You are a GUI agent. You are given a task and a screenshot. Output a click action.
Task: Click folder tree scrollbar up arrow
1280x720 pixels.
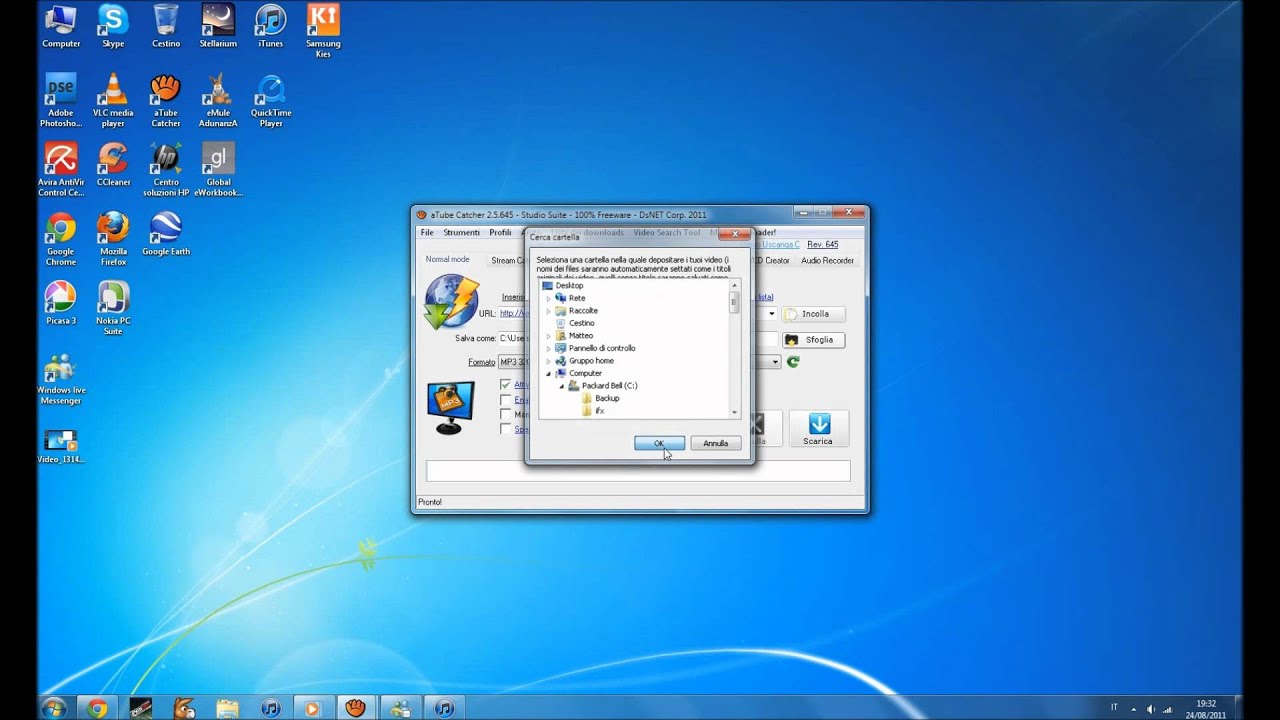click(735, 286)
